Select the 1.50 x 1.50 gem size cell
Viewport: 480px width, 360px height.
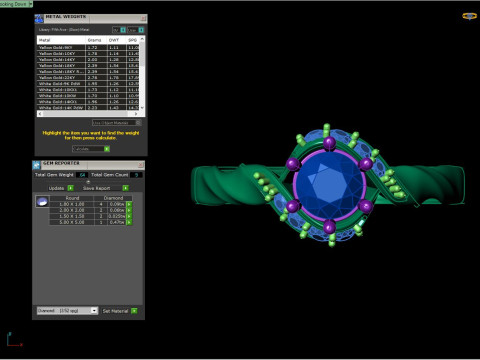point(72,216)
